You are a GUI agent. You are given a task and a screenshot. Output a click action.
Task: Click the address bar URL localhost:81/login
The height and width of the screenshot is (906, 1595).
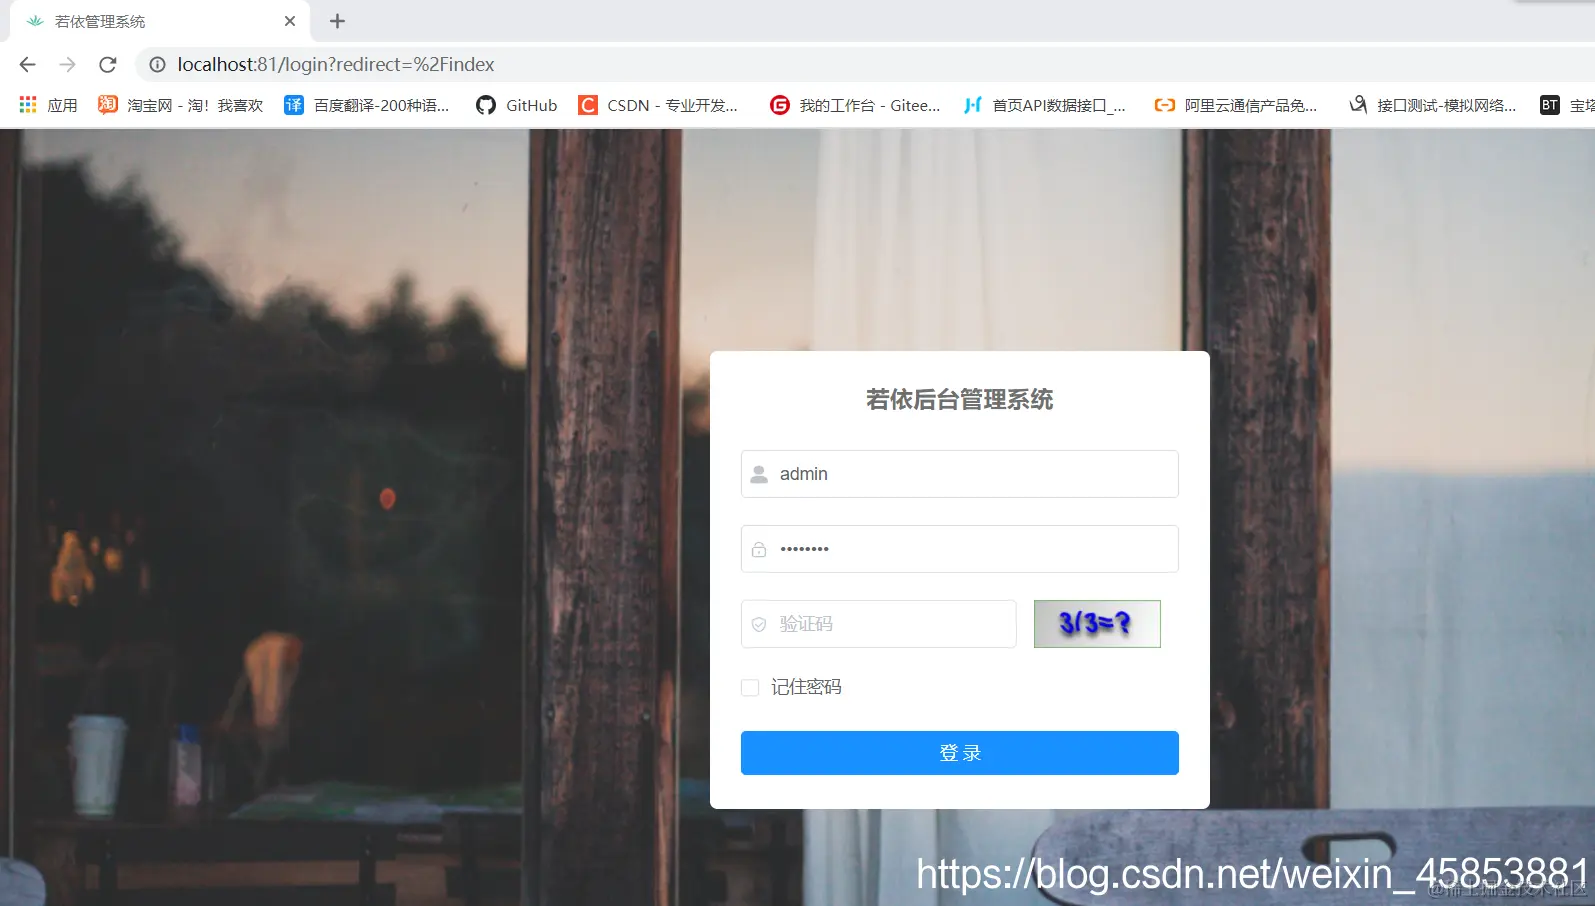[336, 64]
